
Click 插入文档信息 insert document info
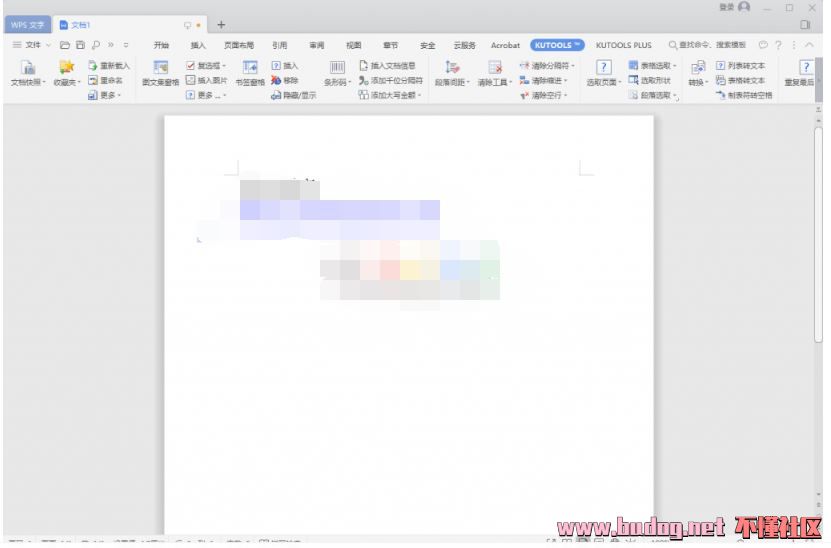(x=387, y=66)
